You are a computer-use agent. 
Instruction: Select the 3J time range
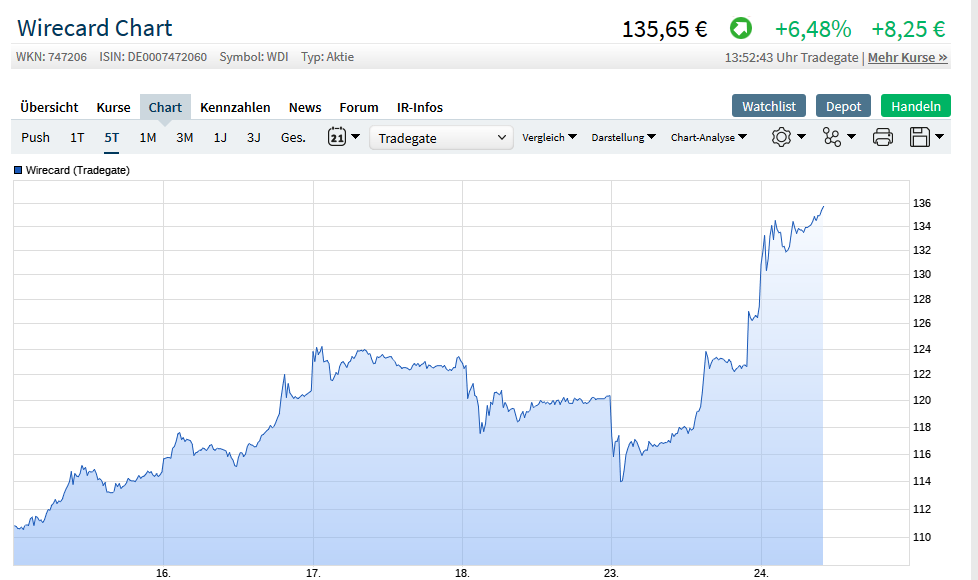click(x=254, y=137)
